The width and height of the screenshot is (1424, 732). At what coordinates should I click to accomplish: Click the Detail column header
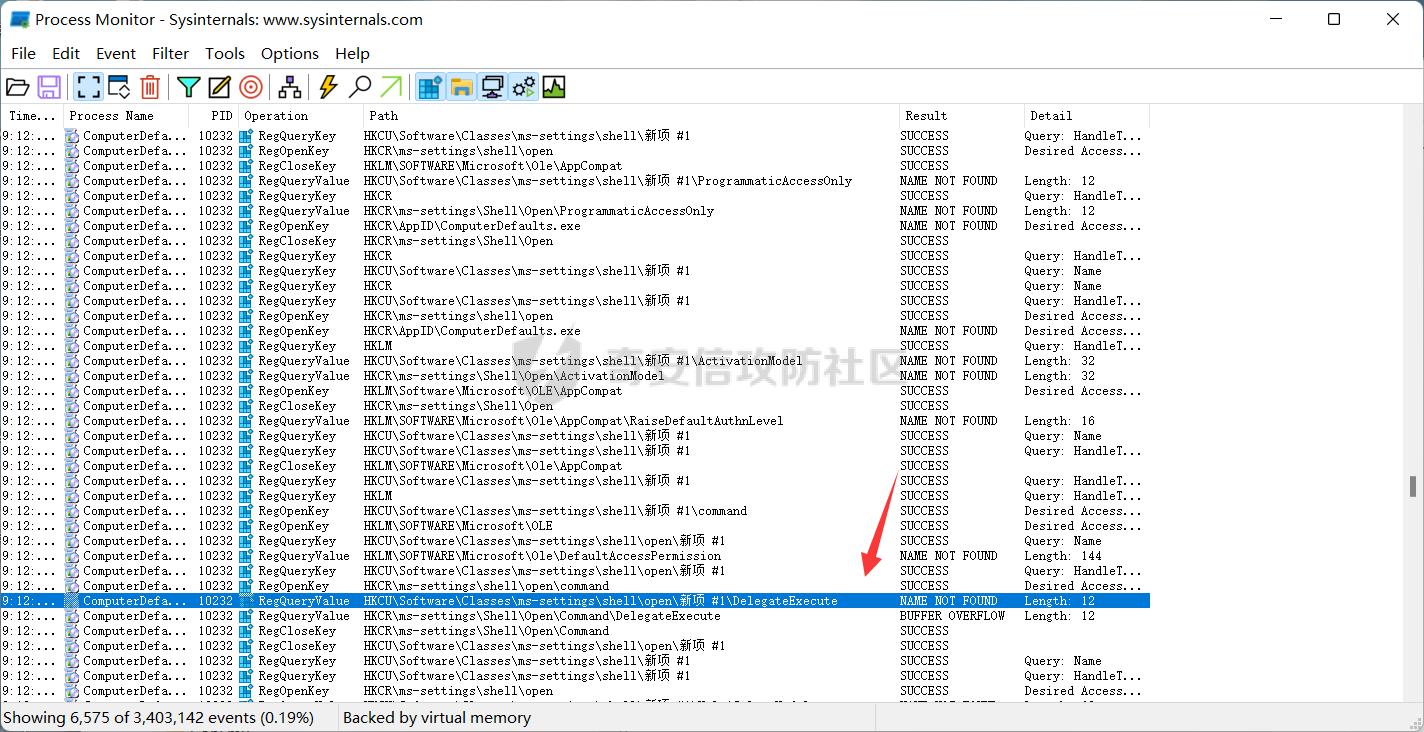pos(1087,116)
